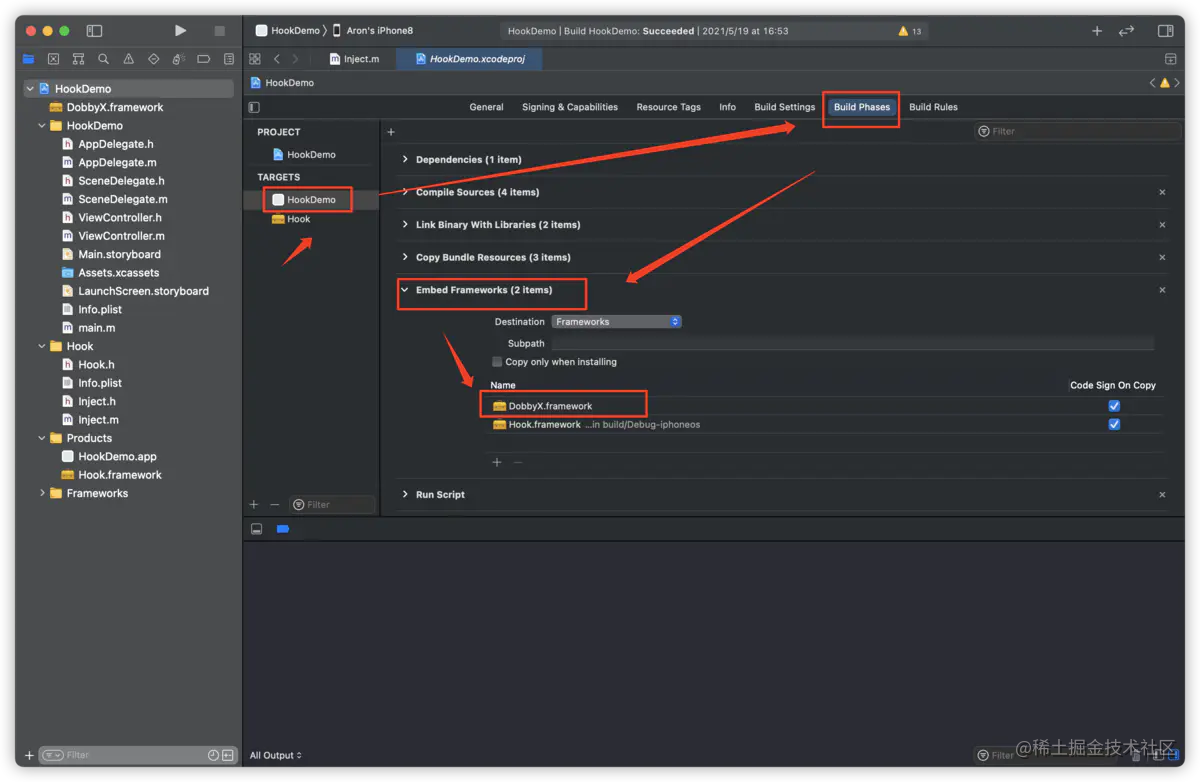Screen dimensions: 1200x782
Task: Stop the running build
Action: click(x=220, y=31)
